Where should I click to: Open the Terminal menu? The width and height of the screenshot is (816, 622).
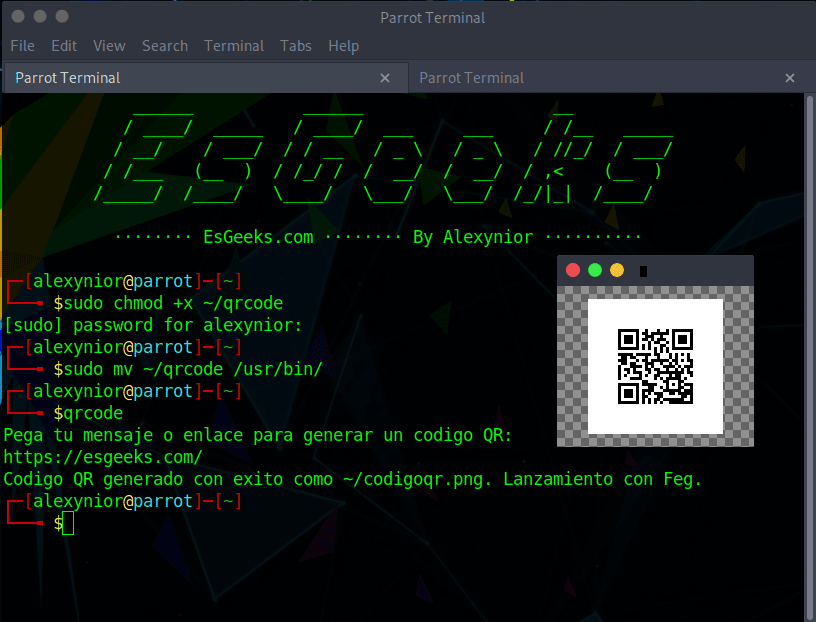(x=233, y=46)
